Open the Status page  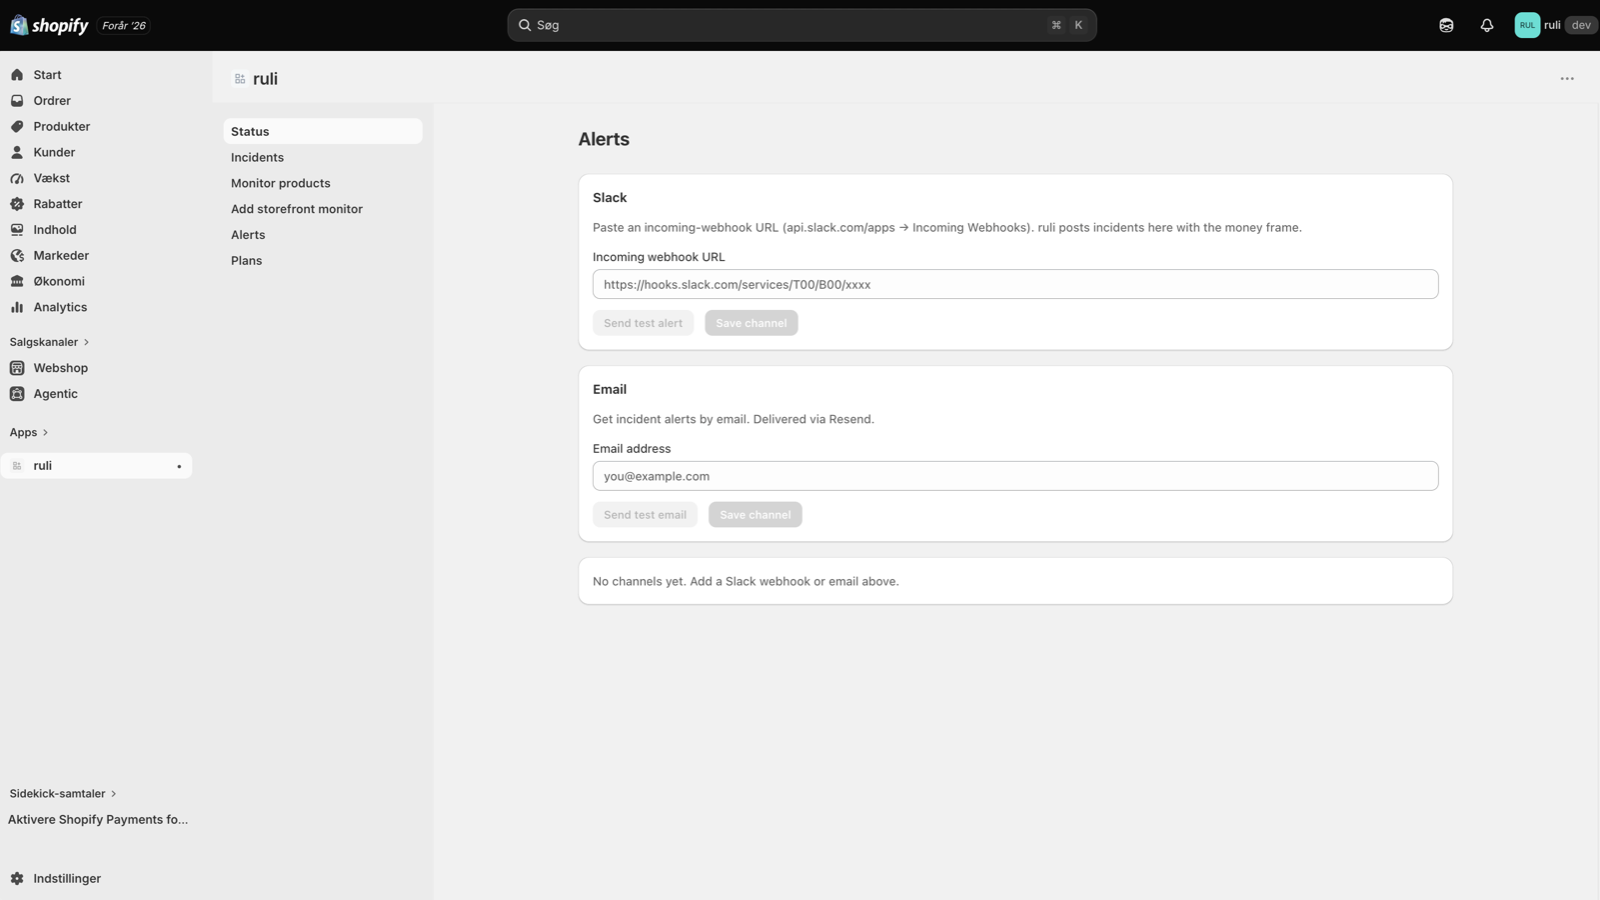pyautogui.click(x=322, y=131)
